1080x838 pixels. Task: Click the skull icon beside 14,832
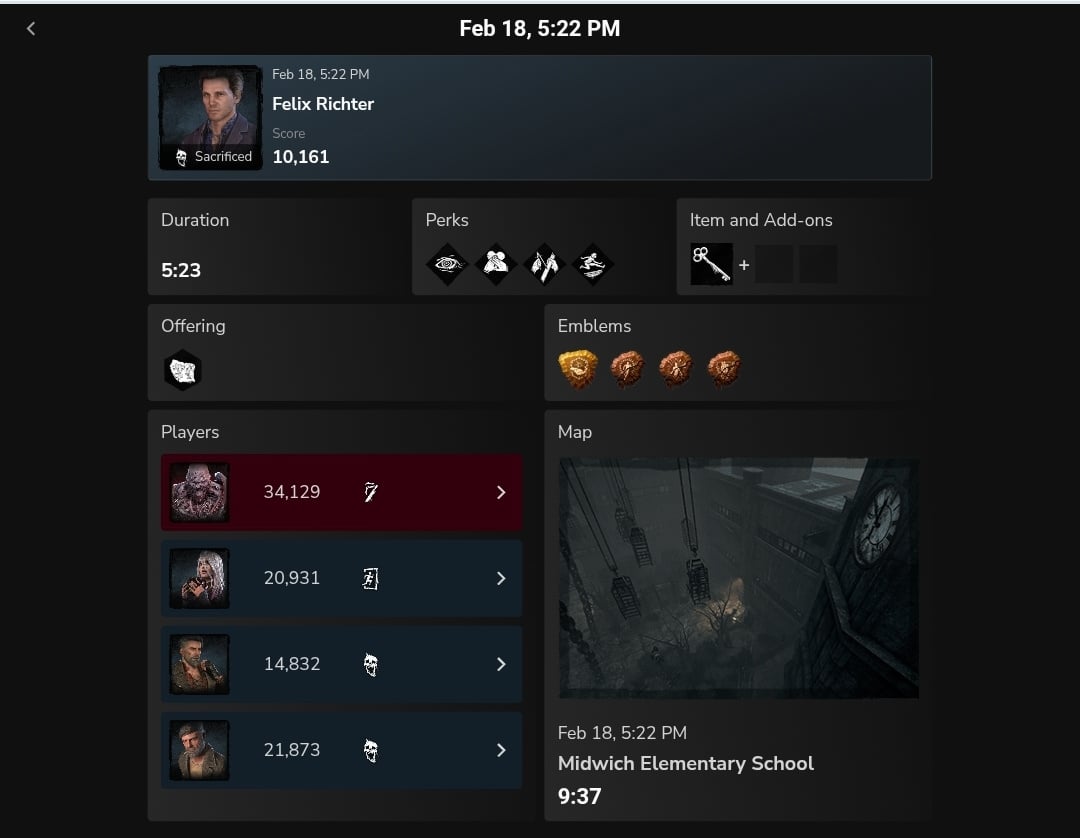(371, 664)
